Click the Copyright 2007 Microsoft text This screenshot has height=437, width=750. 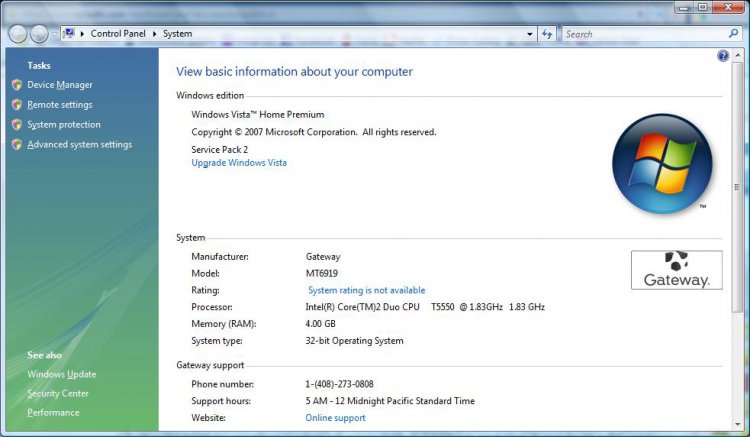tap(314, 132)
